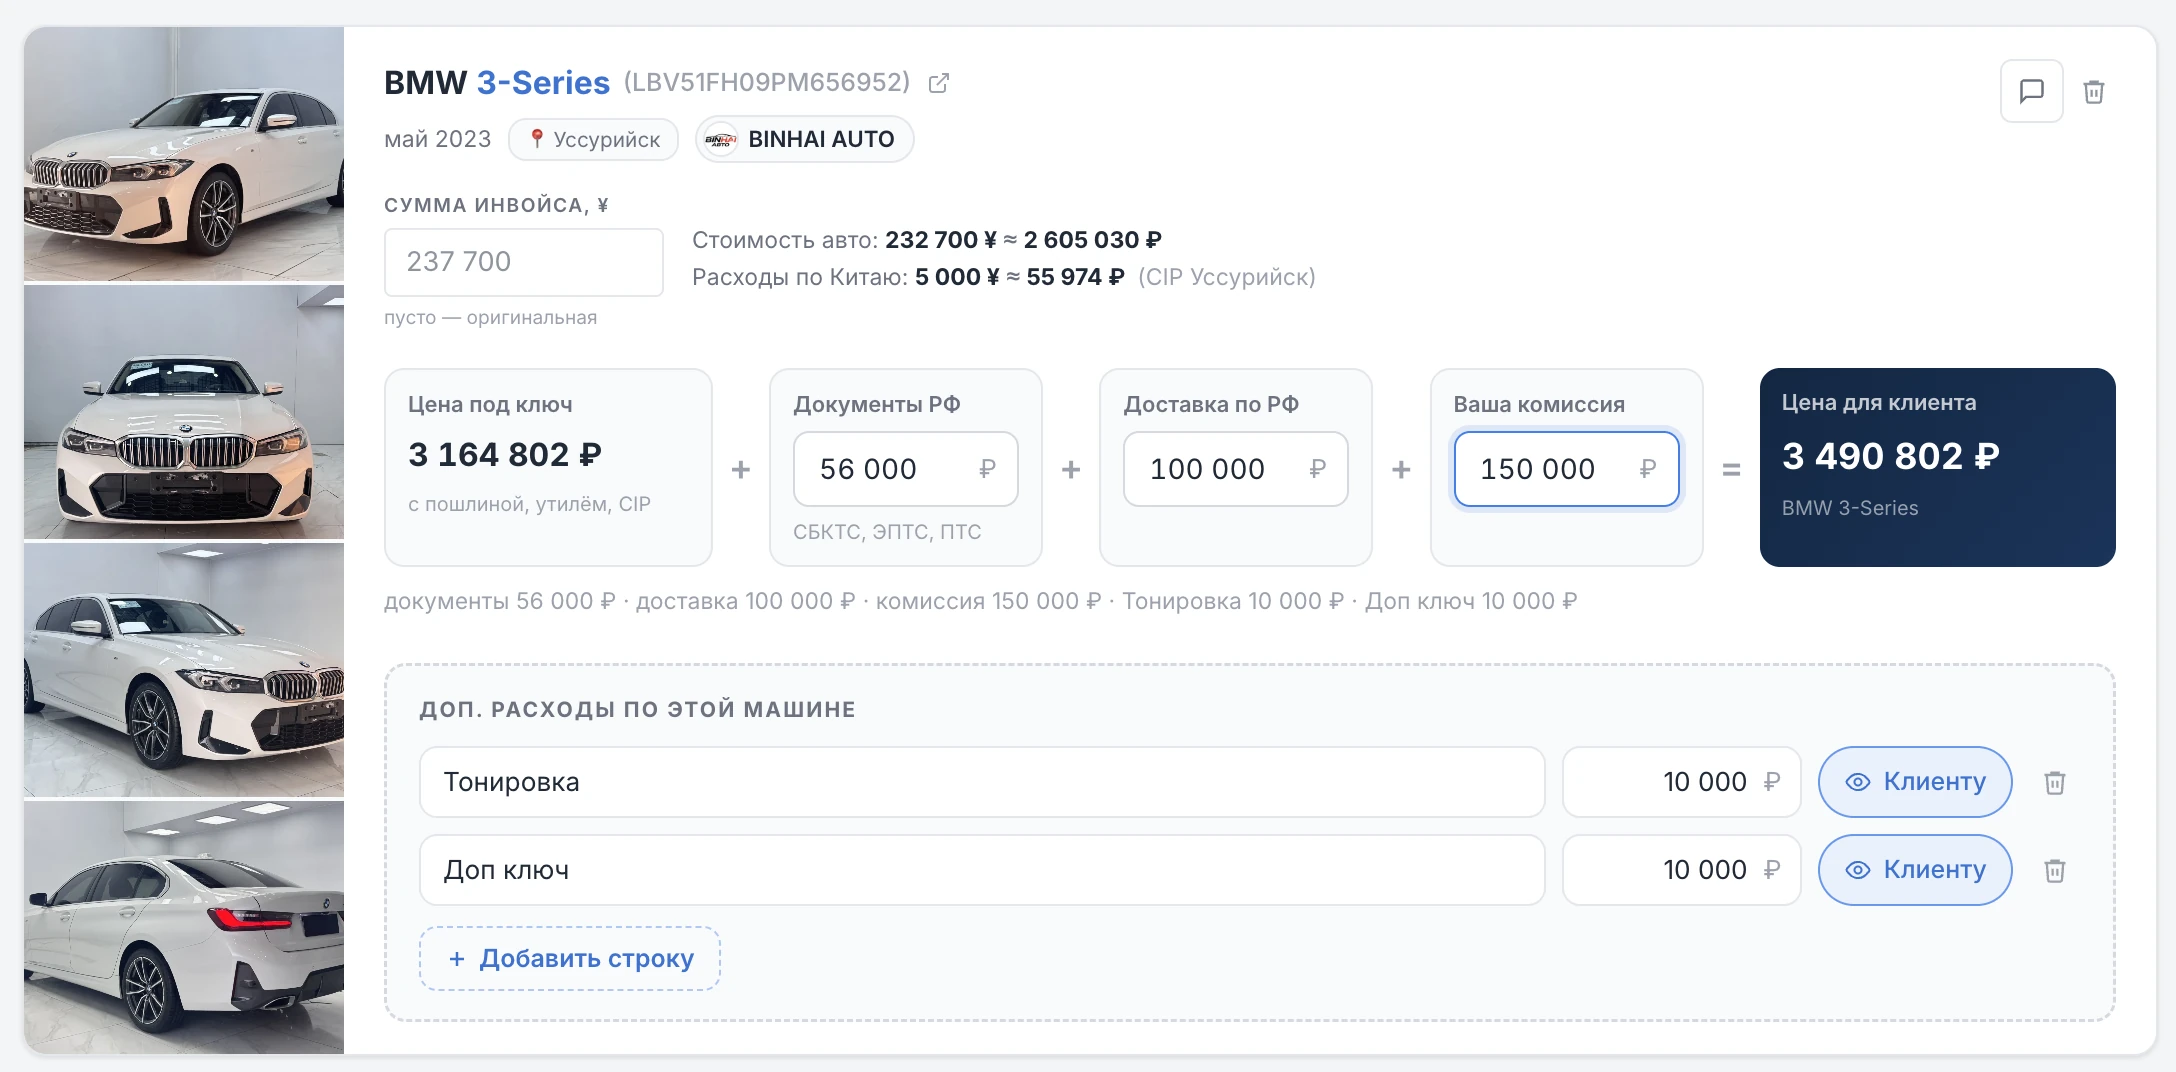Toggle Клиенту visibility for Тонировка
This screenshot has width=2176, height=1072.
1915,782
